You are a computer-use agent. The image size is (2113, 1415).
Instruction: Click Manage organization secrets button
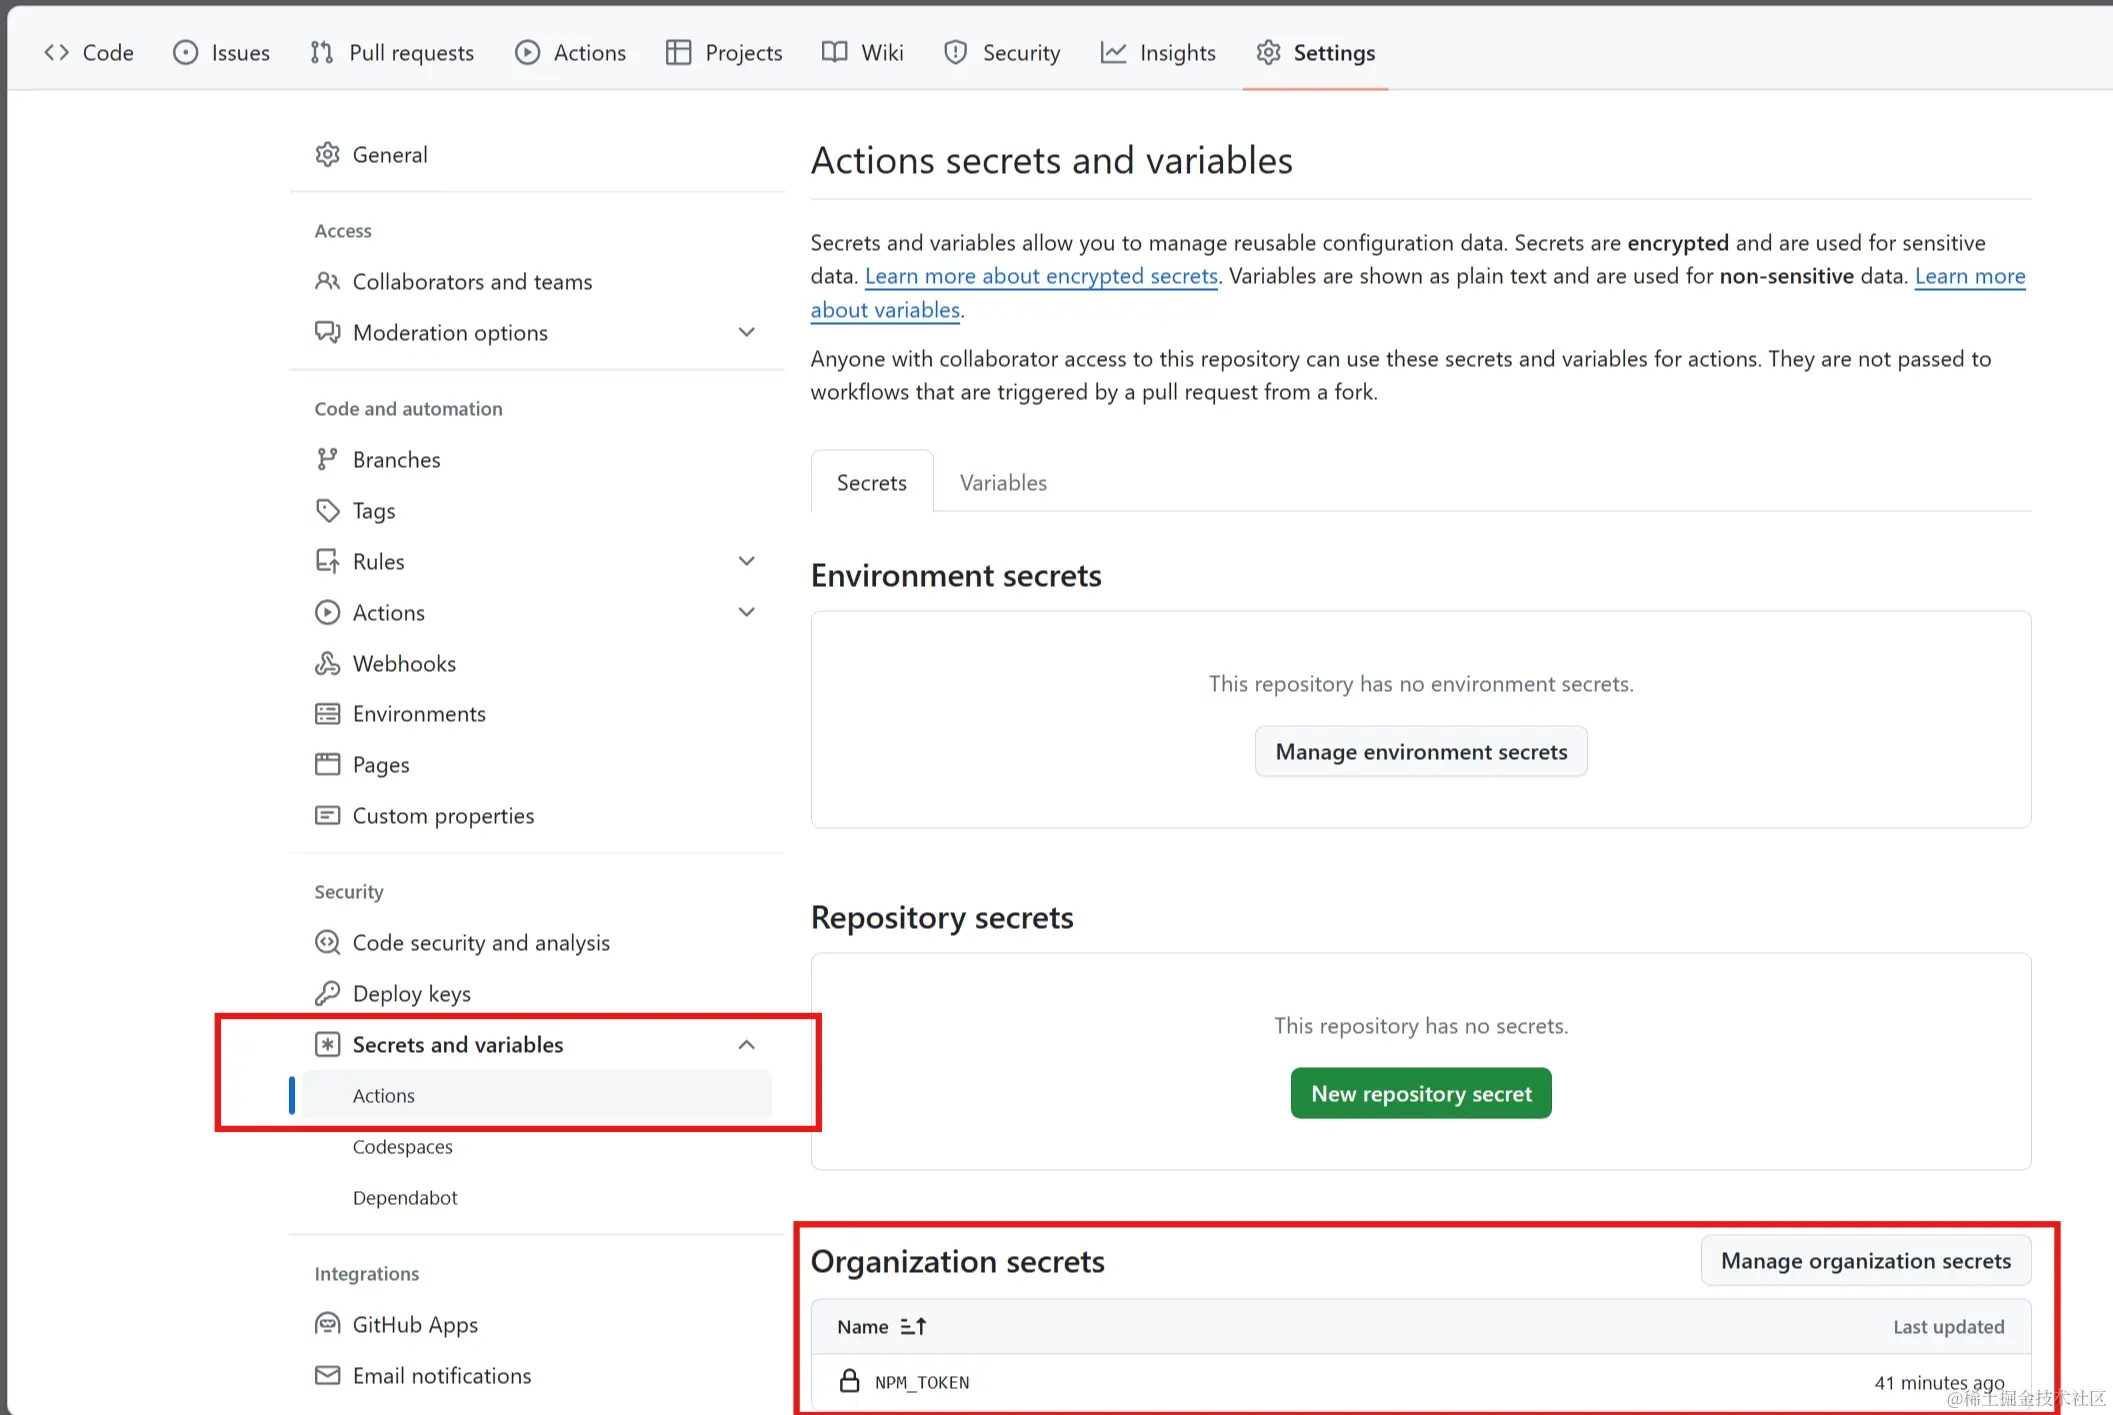[x=1865, y=1260]
